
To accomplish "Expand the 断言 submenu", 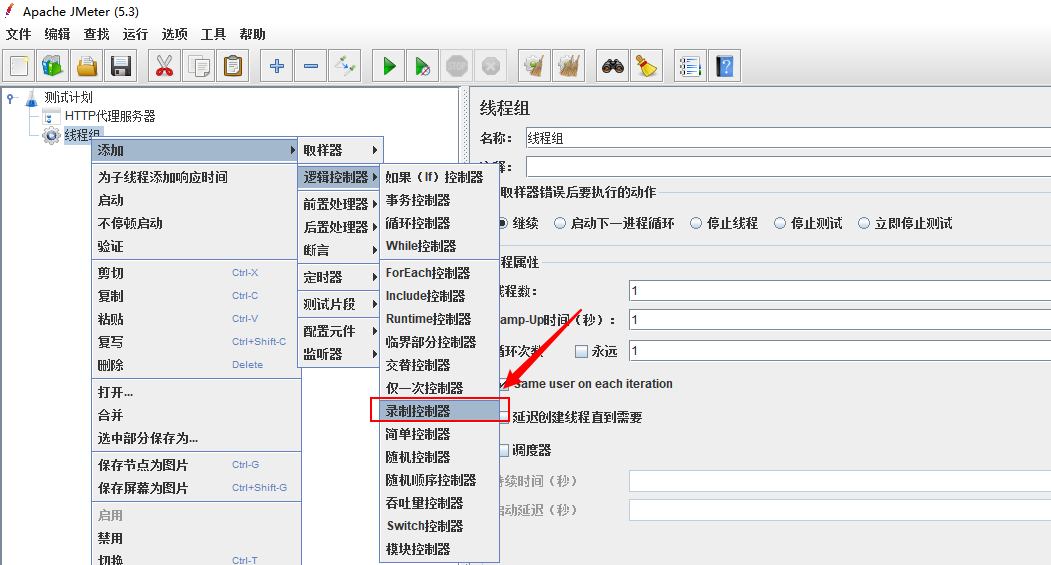I will 340,250.
